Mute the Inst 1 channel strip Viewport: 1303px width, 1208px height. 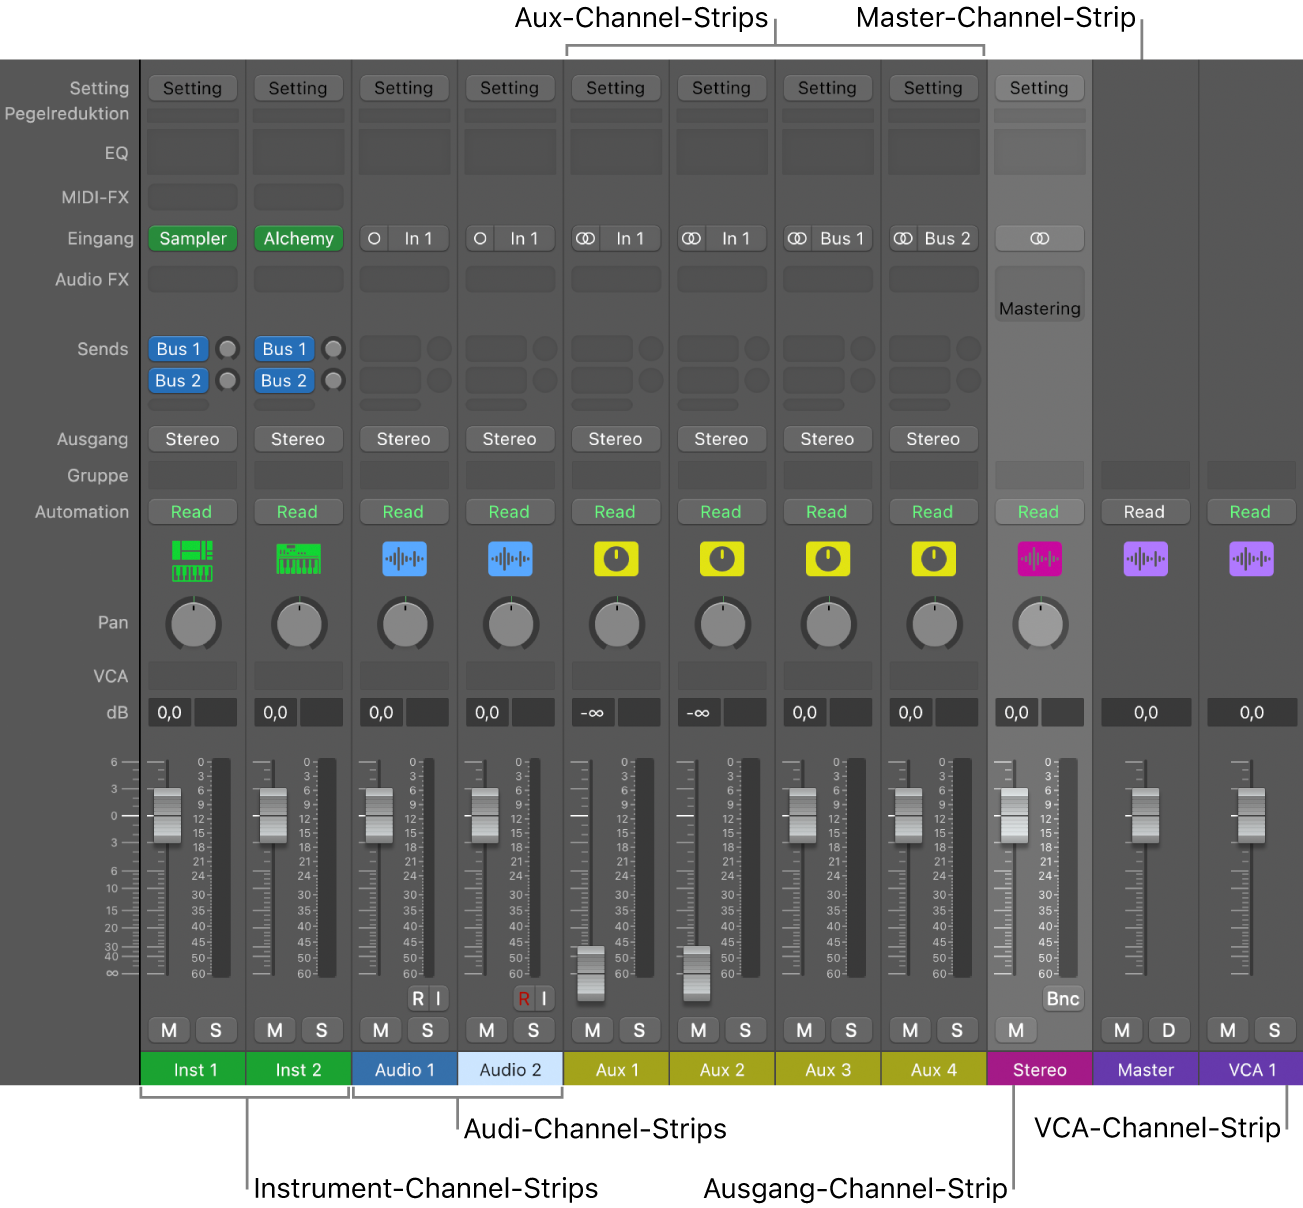pos(169,1030)
